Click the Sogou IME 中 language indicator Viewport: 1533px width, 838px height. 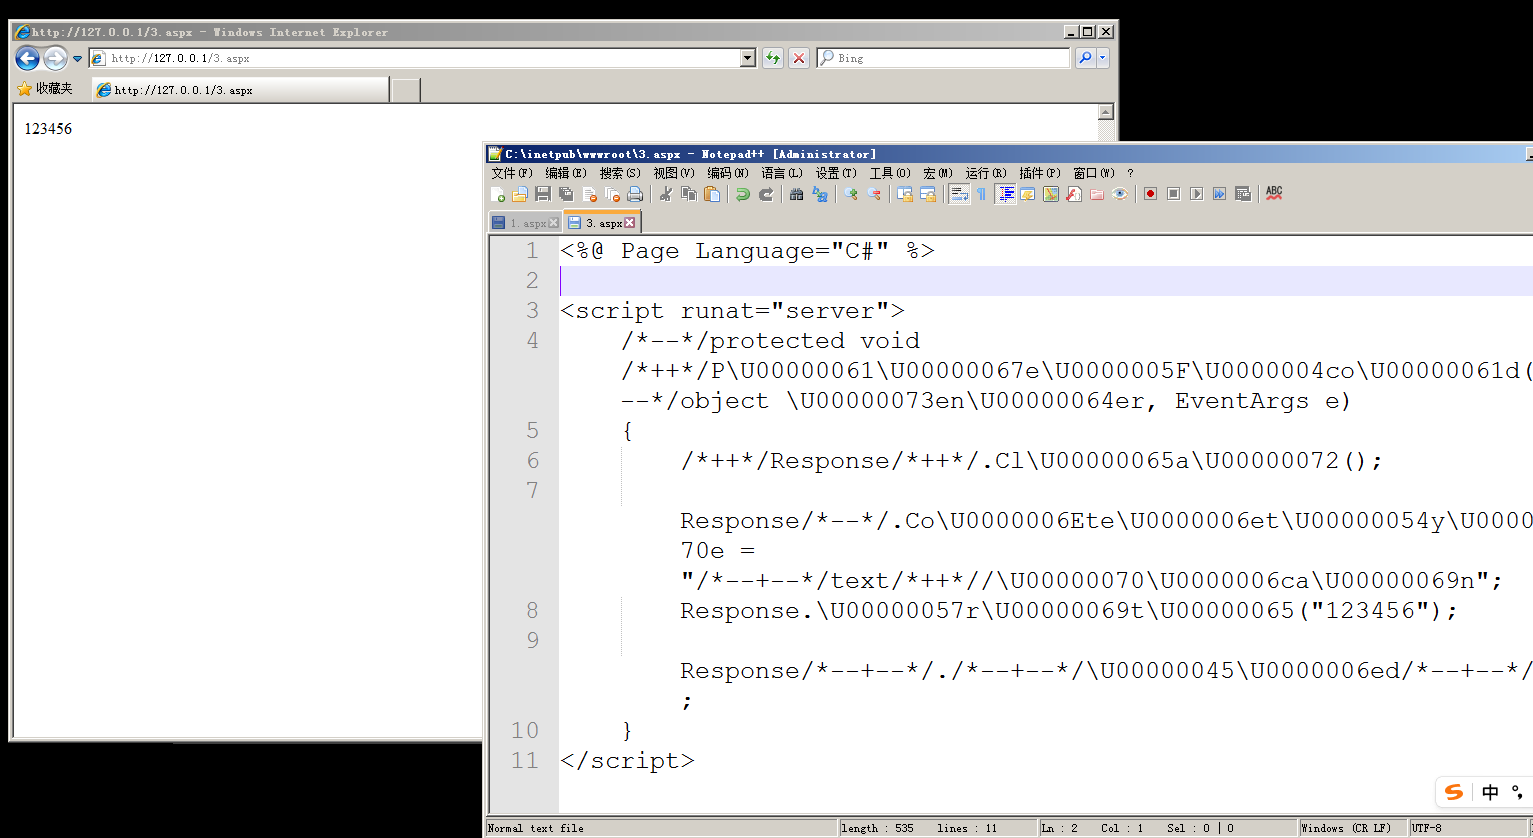[1490, 792]
